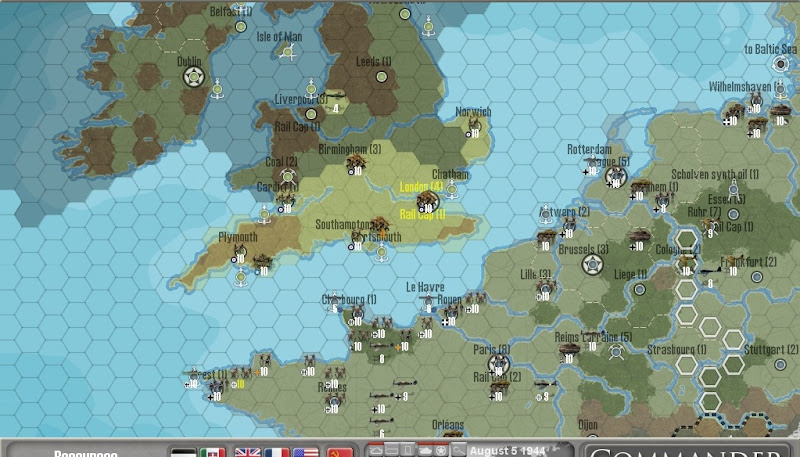
Task: Click the yellow Rail Cap (1) label
Action: pos(422,214)
